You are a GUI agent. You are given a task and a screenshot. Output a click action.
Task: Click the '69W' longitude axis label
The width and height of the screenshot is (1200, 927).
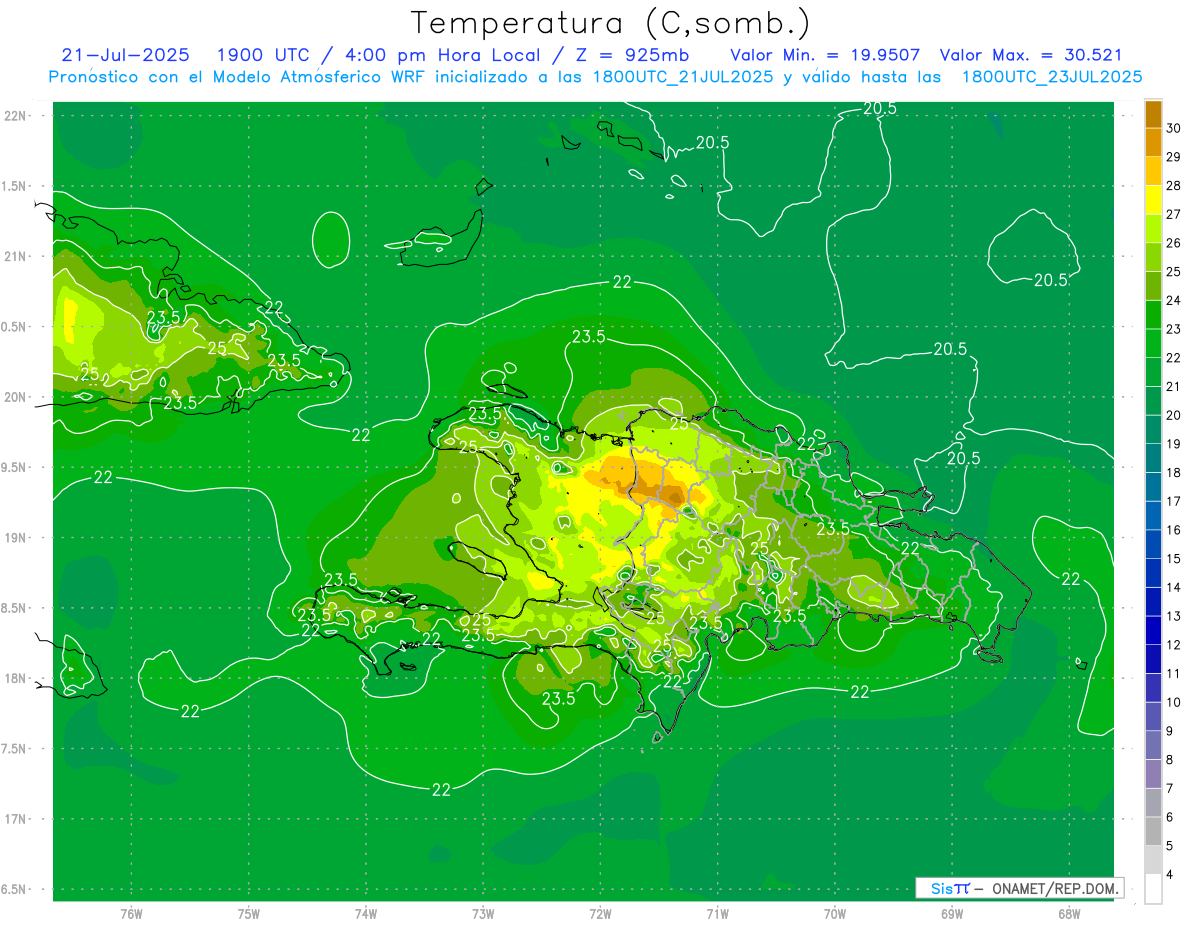[952, 913]
